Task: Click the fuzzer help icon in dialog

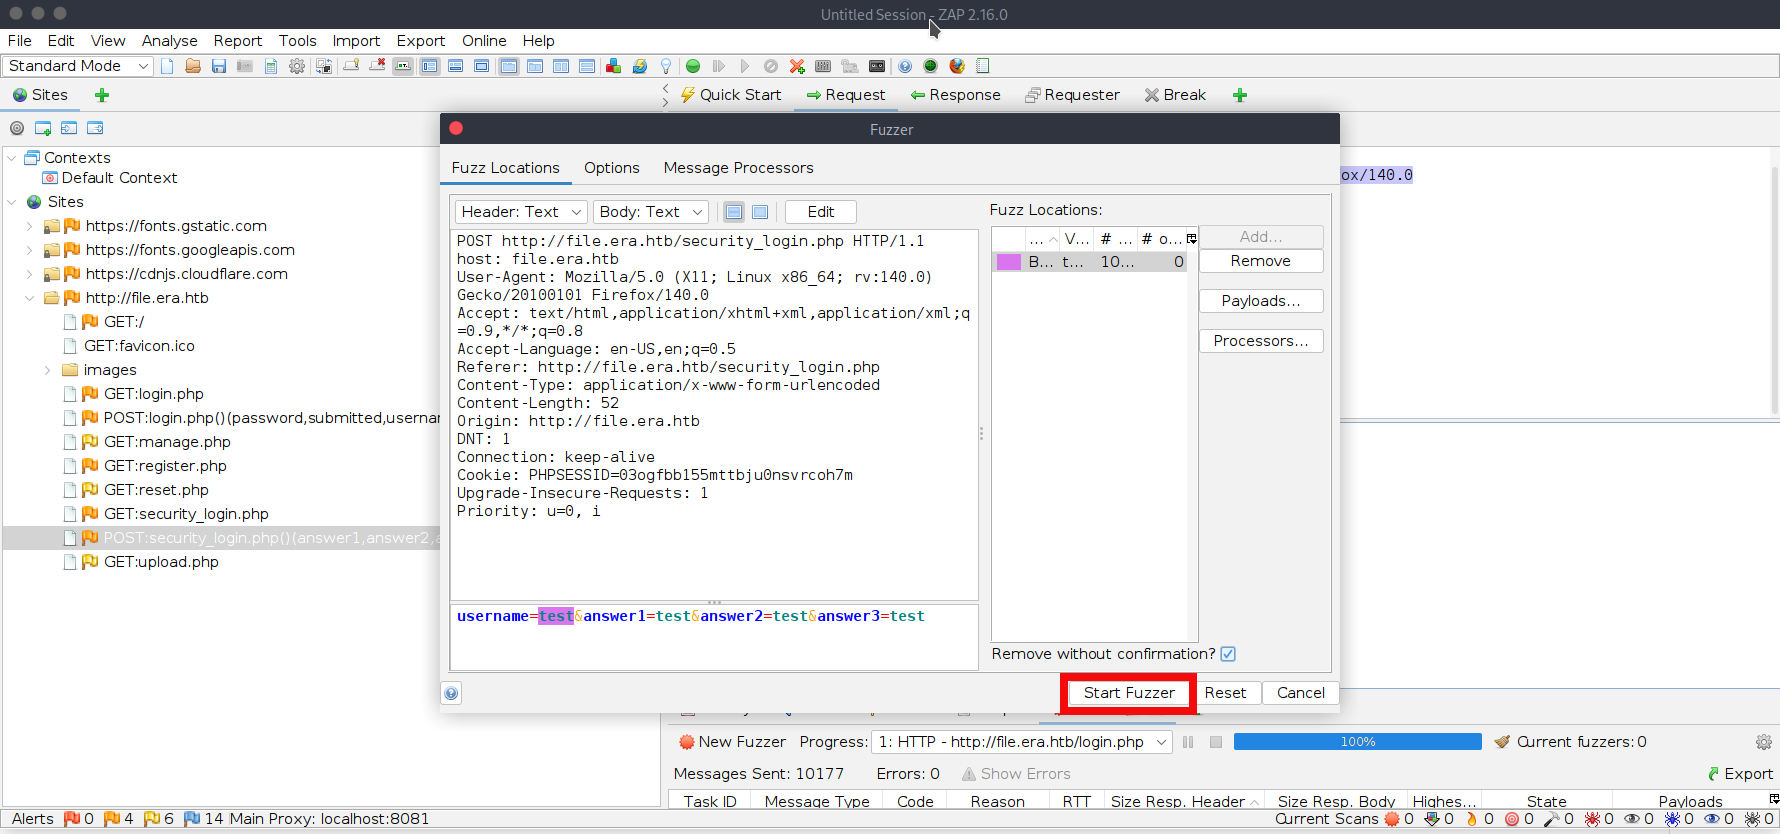Action: click(x=452, y=693)
